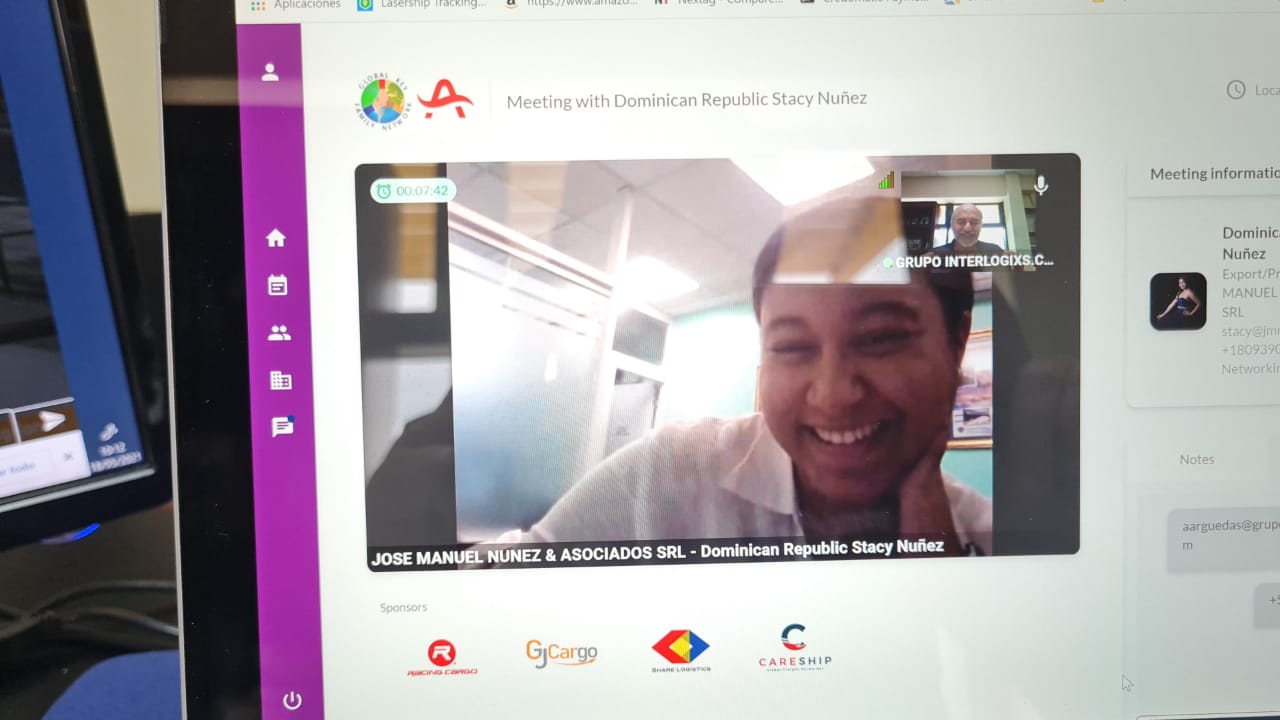Click the Careship sponsor logo
The height and width of the screenshot is (720, 1280).
pyautogui.click(x=794, y=648)
